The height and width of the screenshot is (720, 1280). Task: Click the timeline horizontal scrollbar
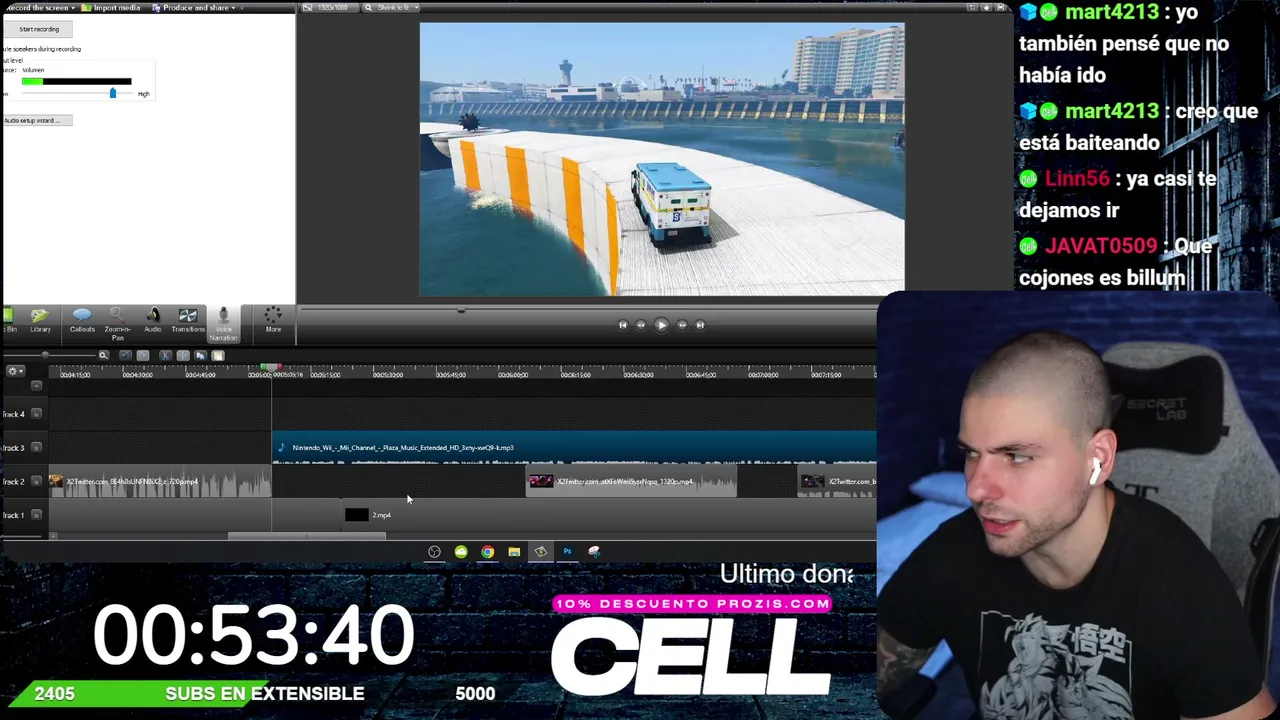(x=307, y=536)
